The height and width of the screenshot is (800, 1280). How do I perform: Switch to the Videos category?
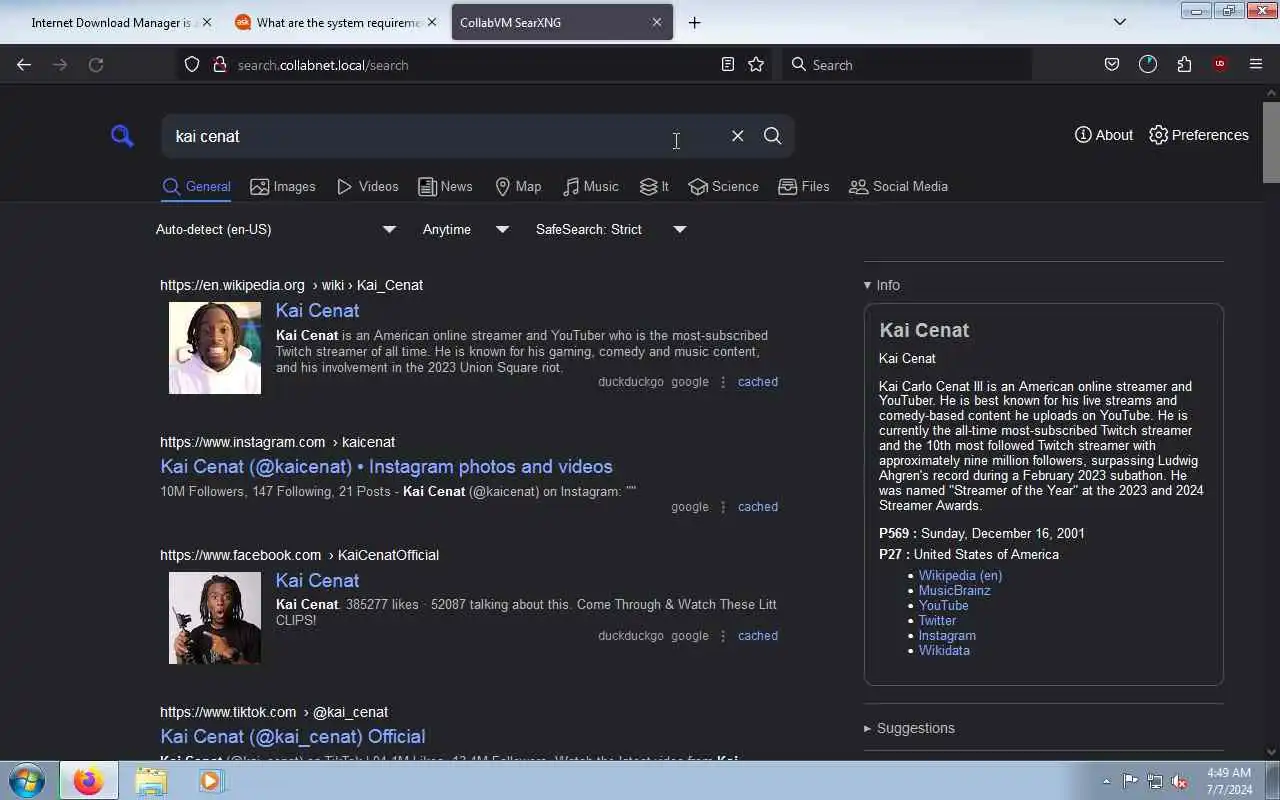pos(368,187)
